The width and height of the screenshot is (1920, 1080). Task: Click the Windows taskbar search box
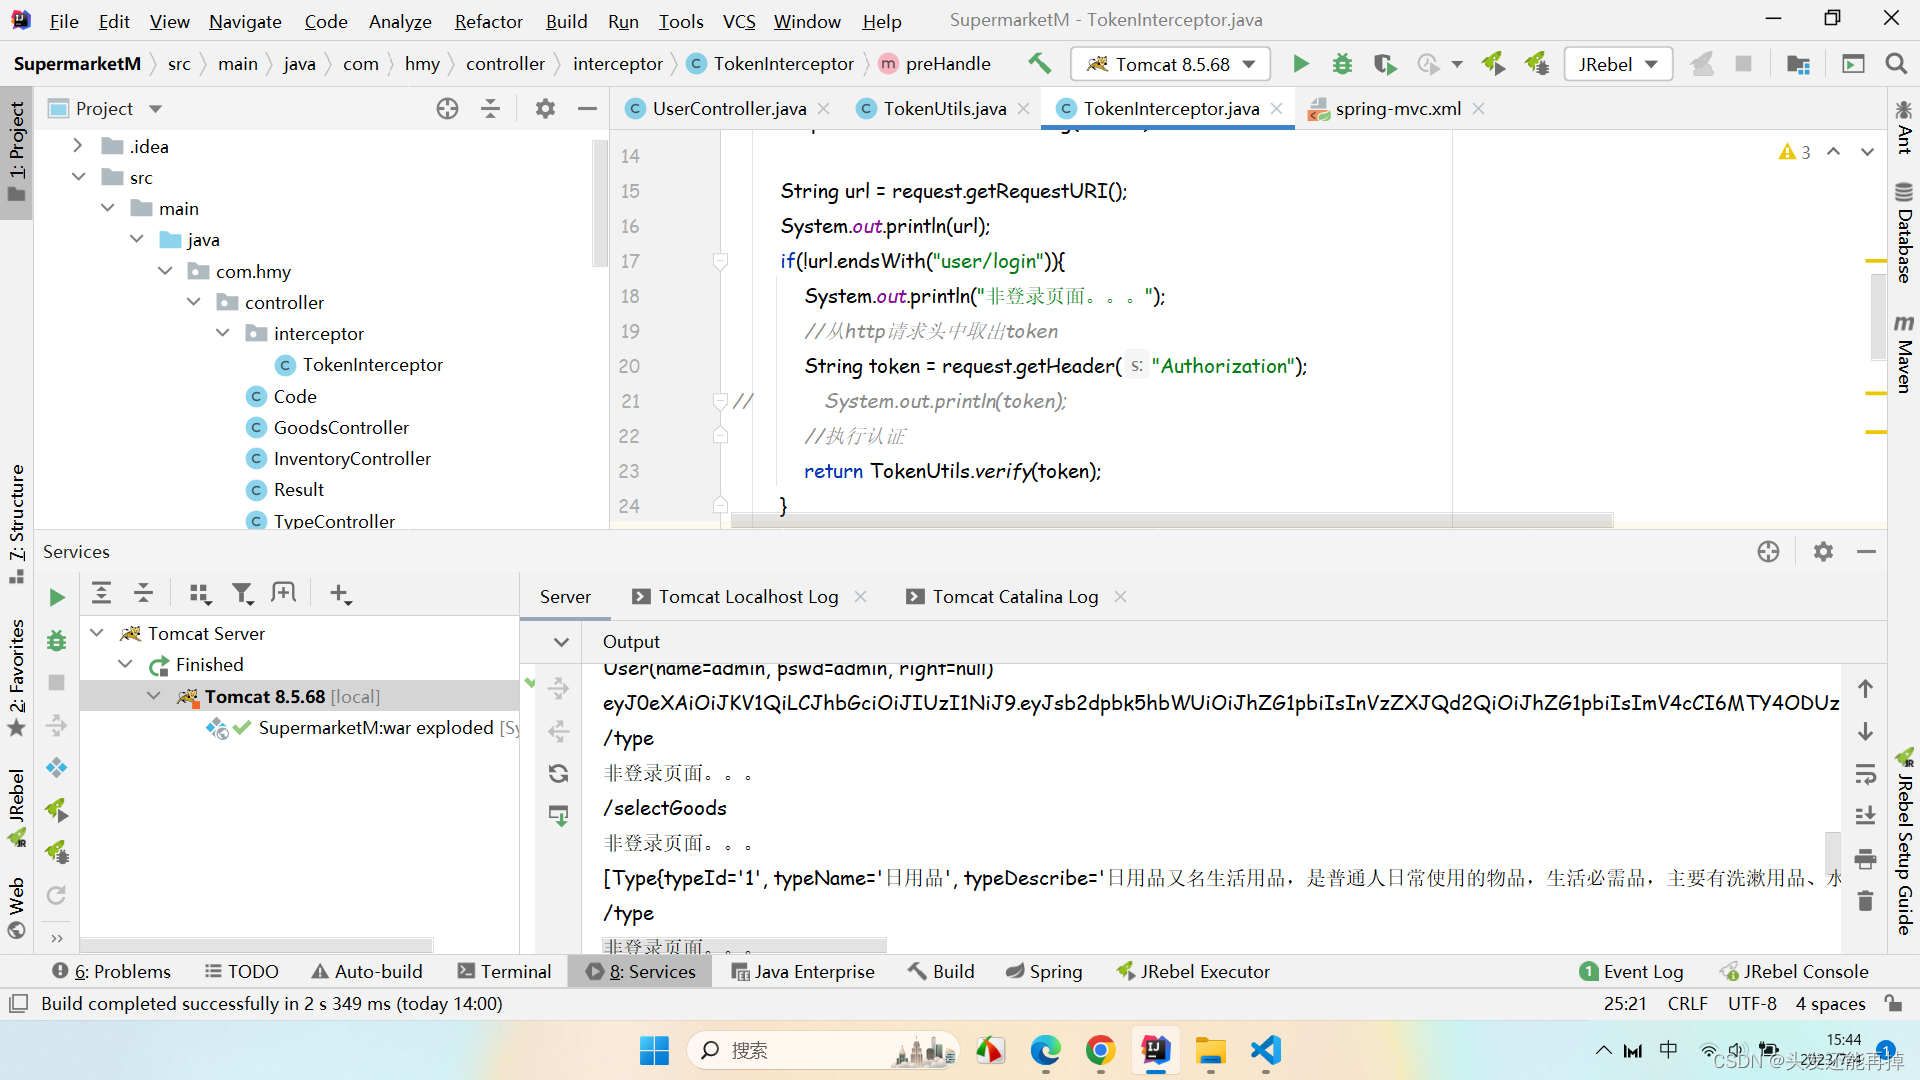[822, 1050]
